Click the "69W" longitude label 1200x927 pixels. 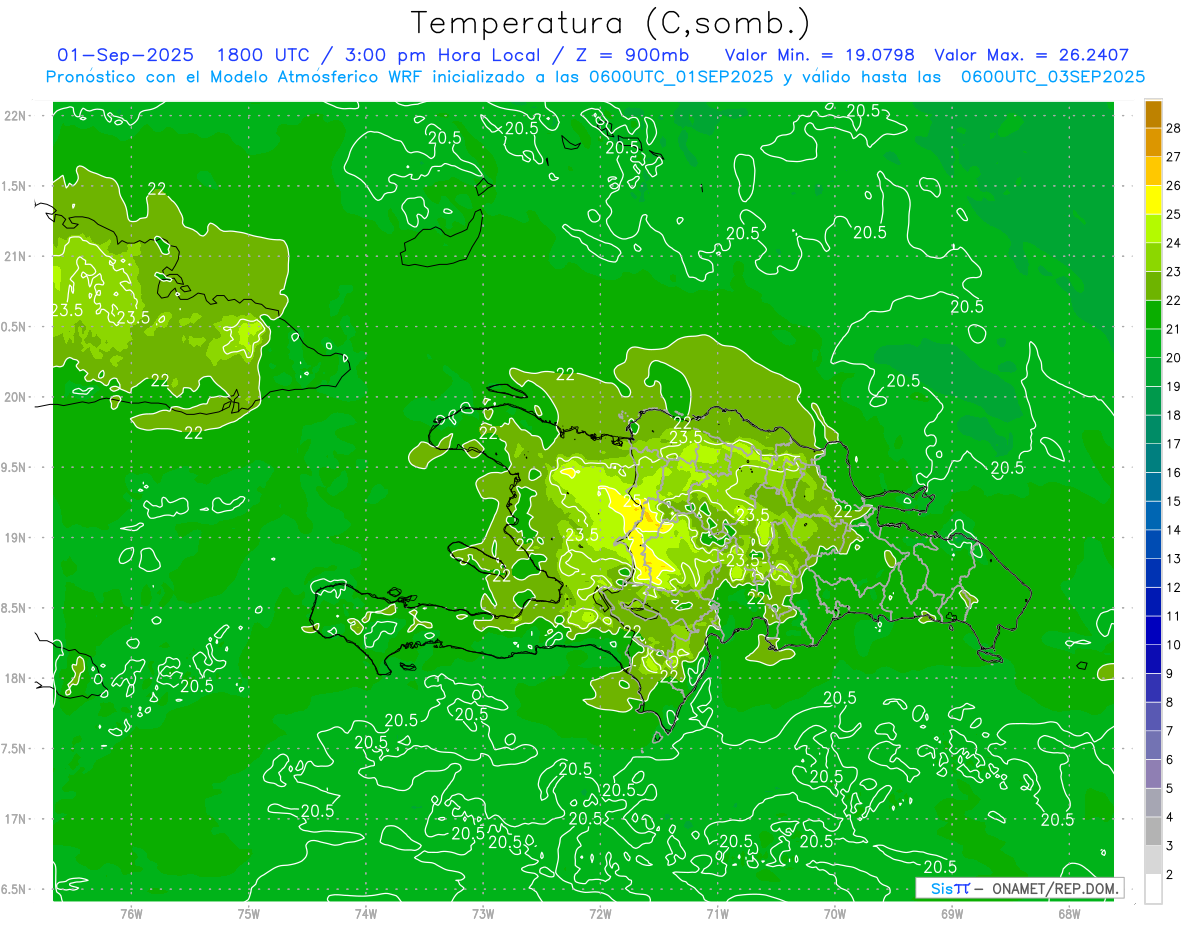(x=952, y=914)
